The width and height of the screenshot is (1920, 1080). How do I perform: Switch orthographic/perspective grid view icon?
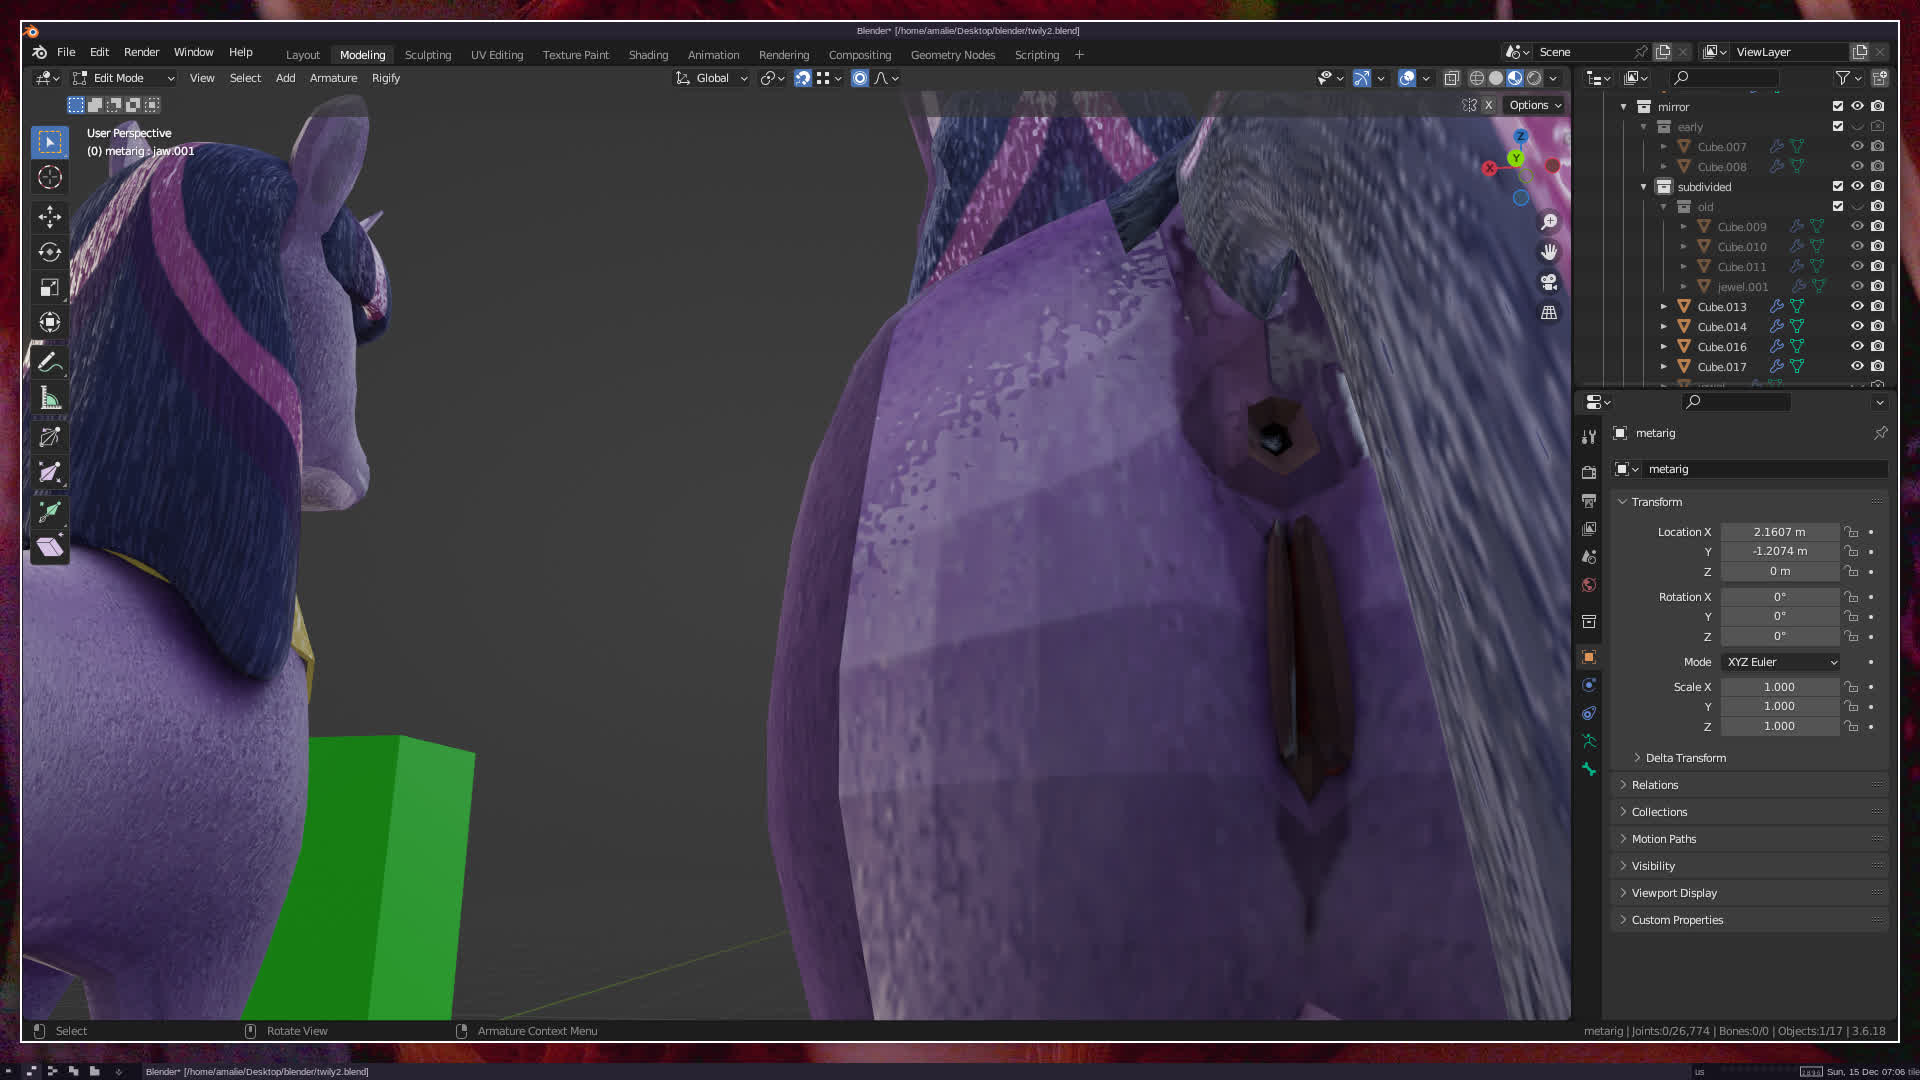pyautogui.click(x=1549, y=313)
